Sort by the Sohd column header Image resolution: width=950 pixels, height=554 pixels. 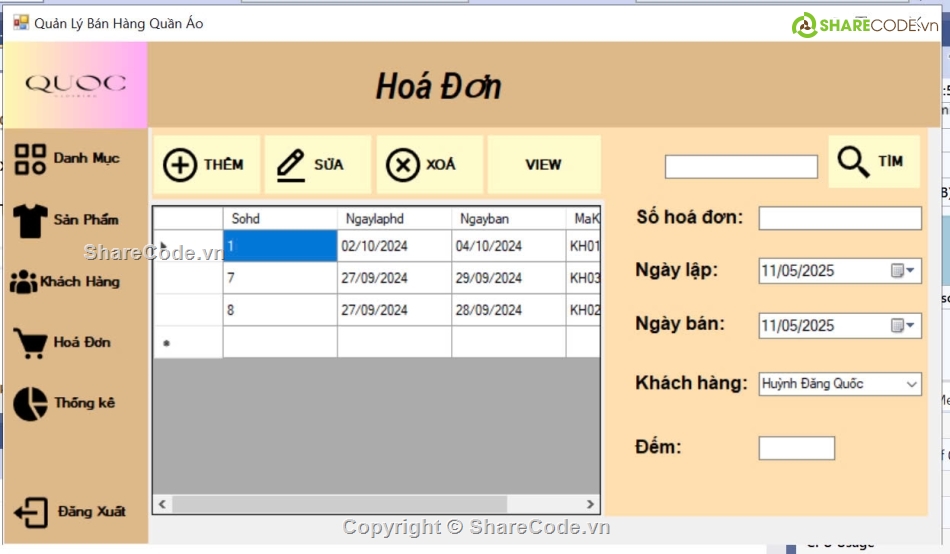280,219
